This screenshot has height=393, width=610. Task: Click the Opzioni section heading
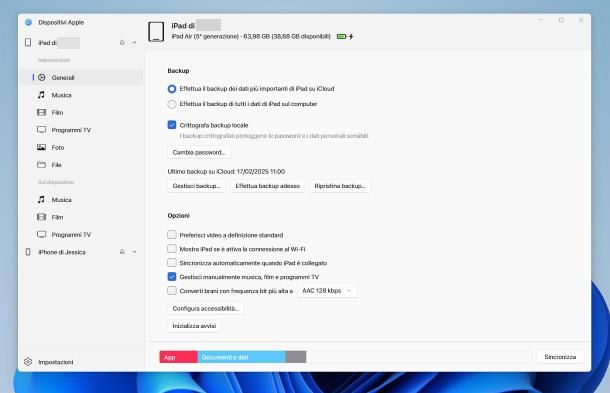(179, 216)
